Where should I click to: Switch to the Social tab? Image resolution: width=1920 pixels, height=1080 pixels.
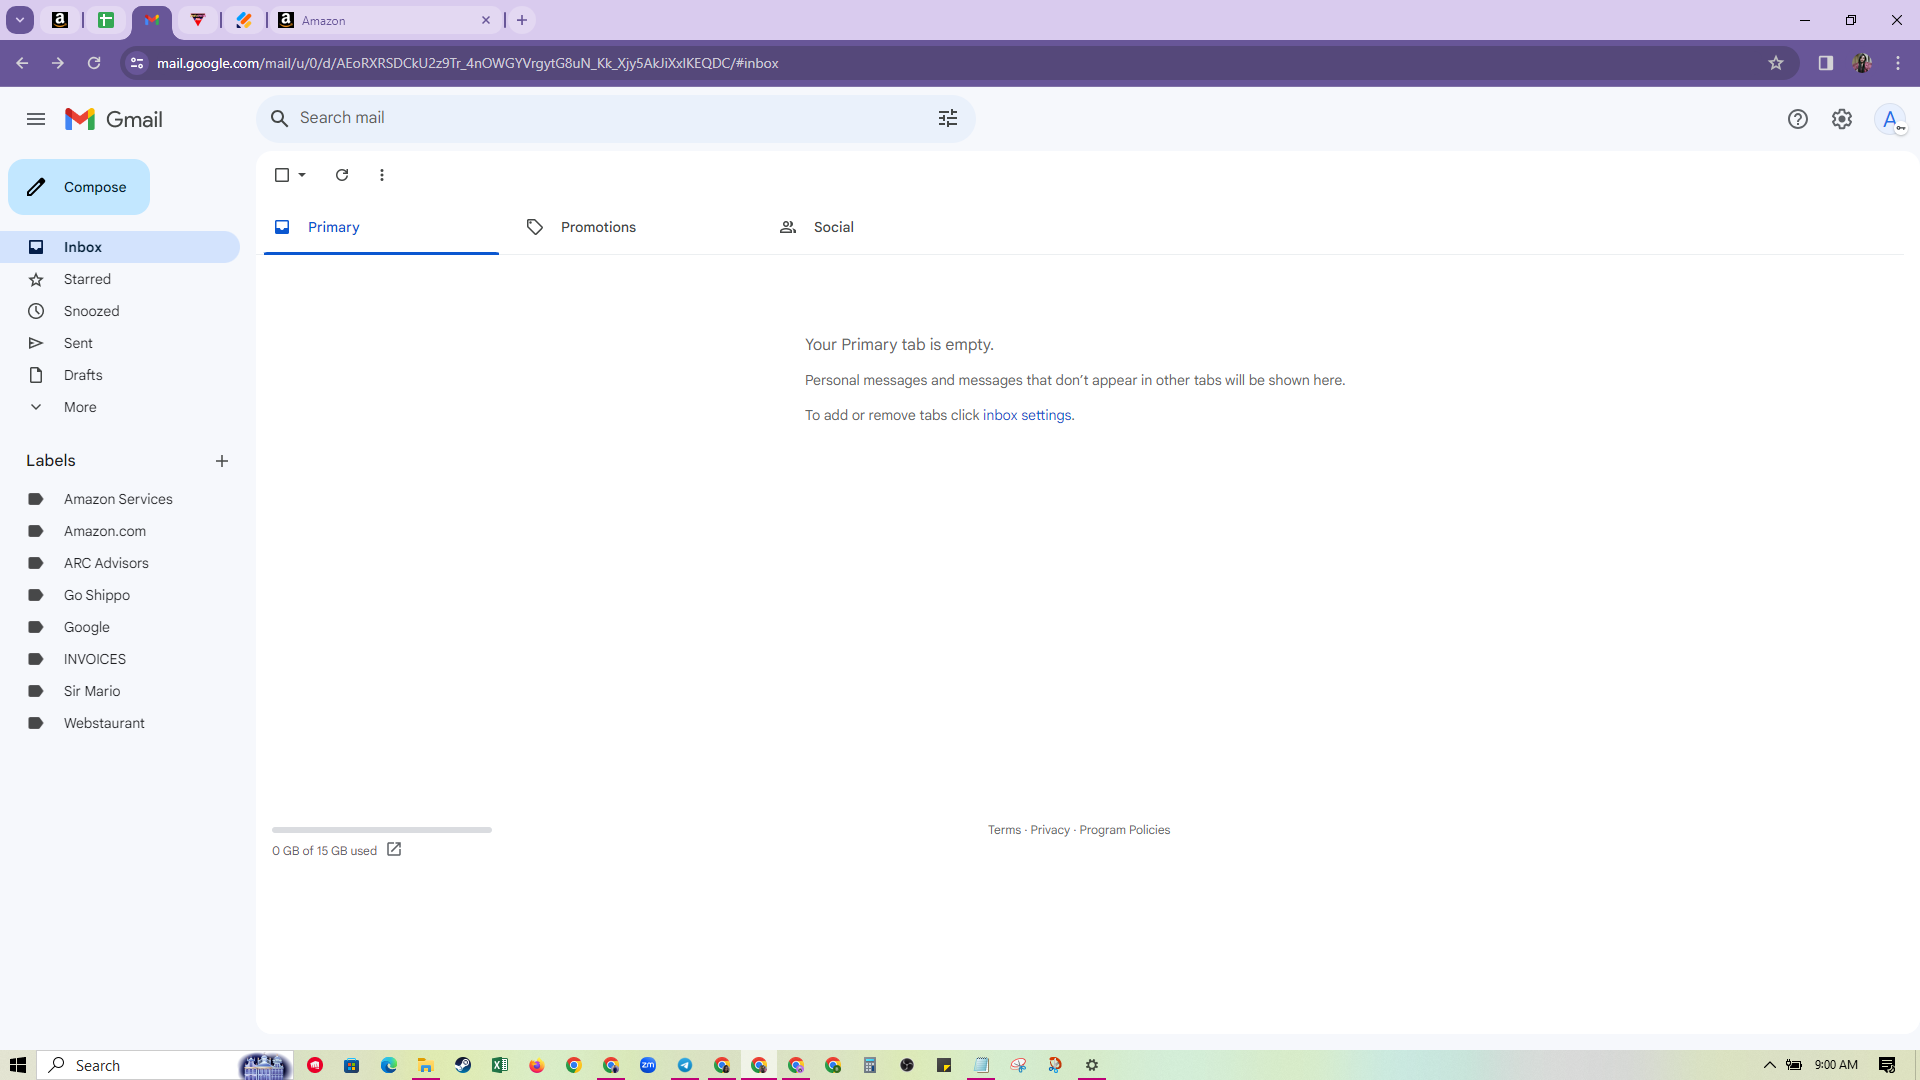[x=885, y=227]
